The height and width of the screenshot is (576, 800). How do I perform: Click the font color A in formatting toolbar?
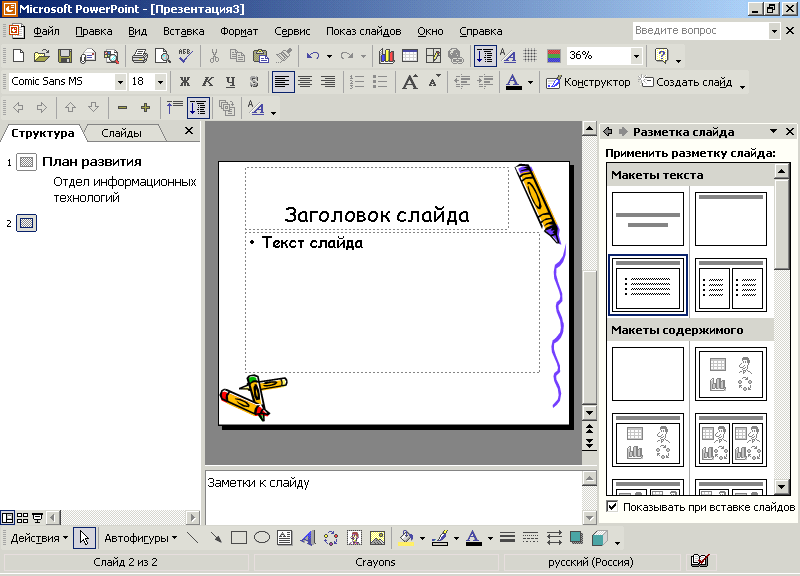514,82
